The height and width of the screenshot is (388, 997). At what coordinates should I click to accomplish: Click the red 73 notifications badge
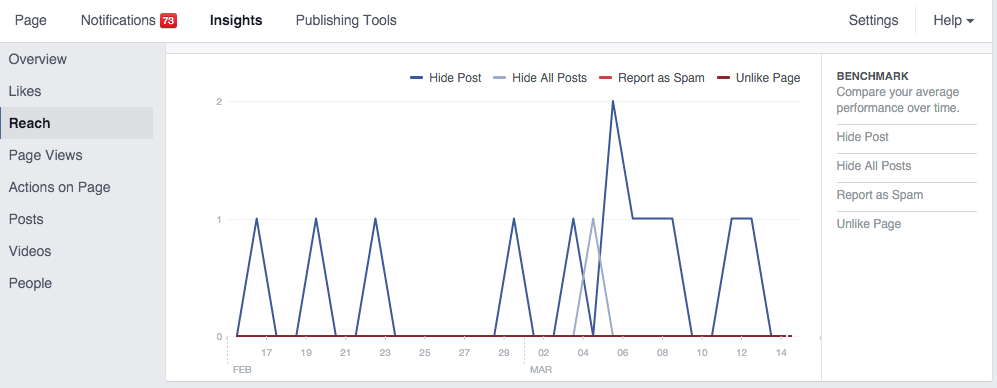(168, 20)
